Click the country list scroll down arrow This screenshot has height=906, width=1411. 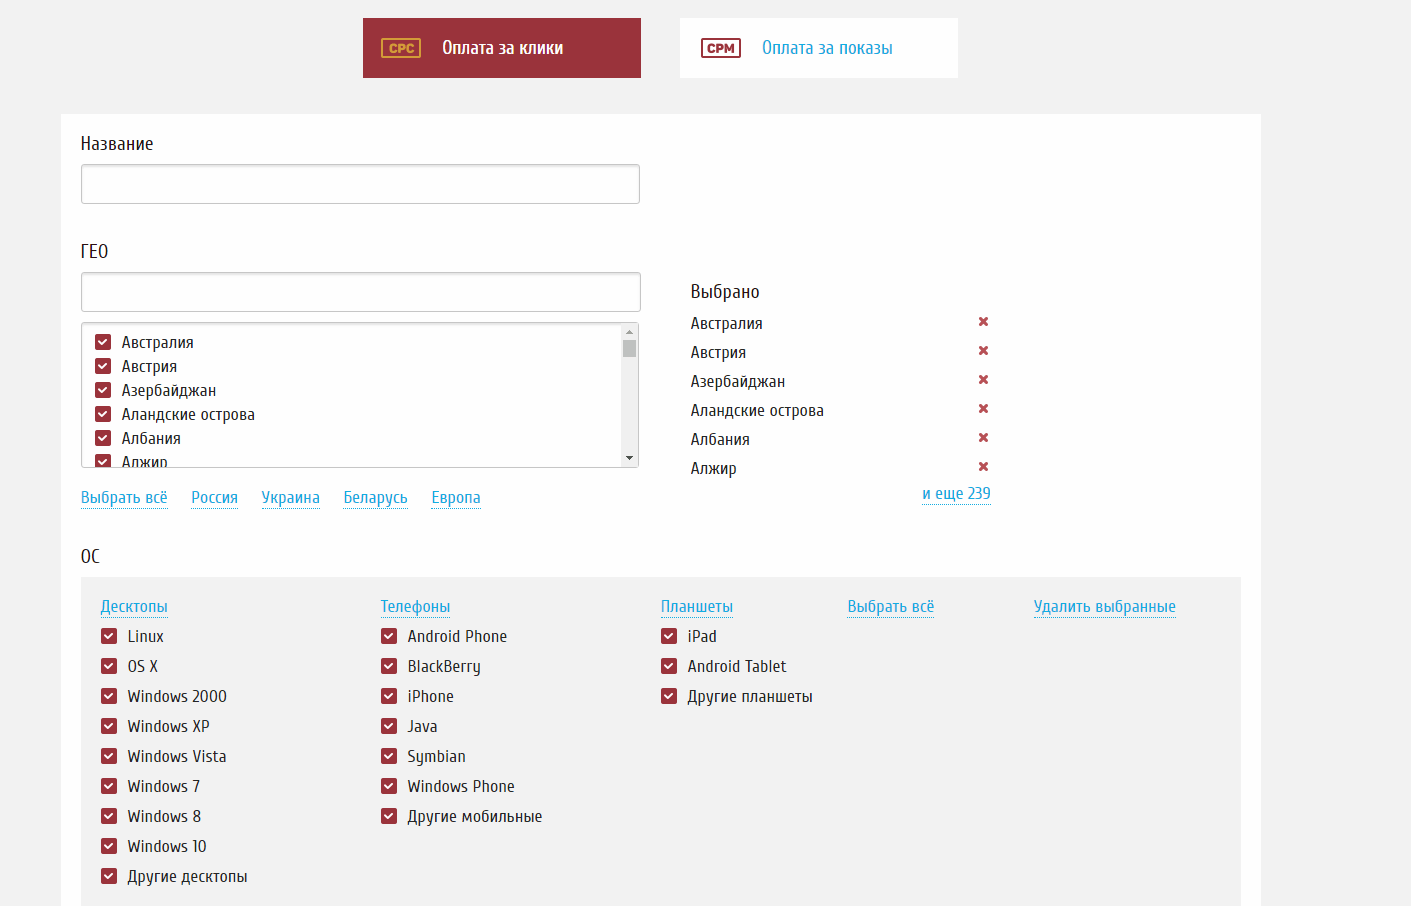629,458
